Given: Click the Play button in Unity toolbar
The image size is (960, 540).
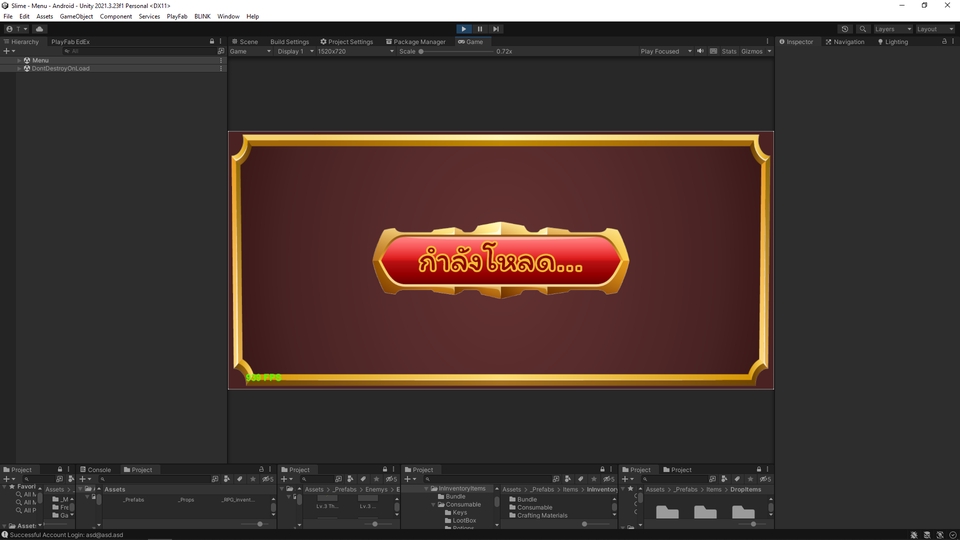Looking at the screenshot, I should 463,29.
